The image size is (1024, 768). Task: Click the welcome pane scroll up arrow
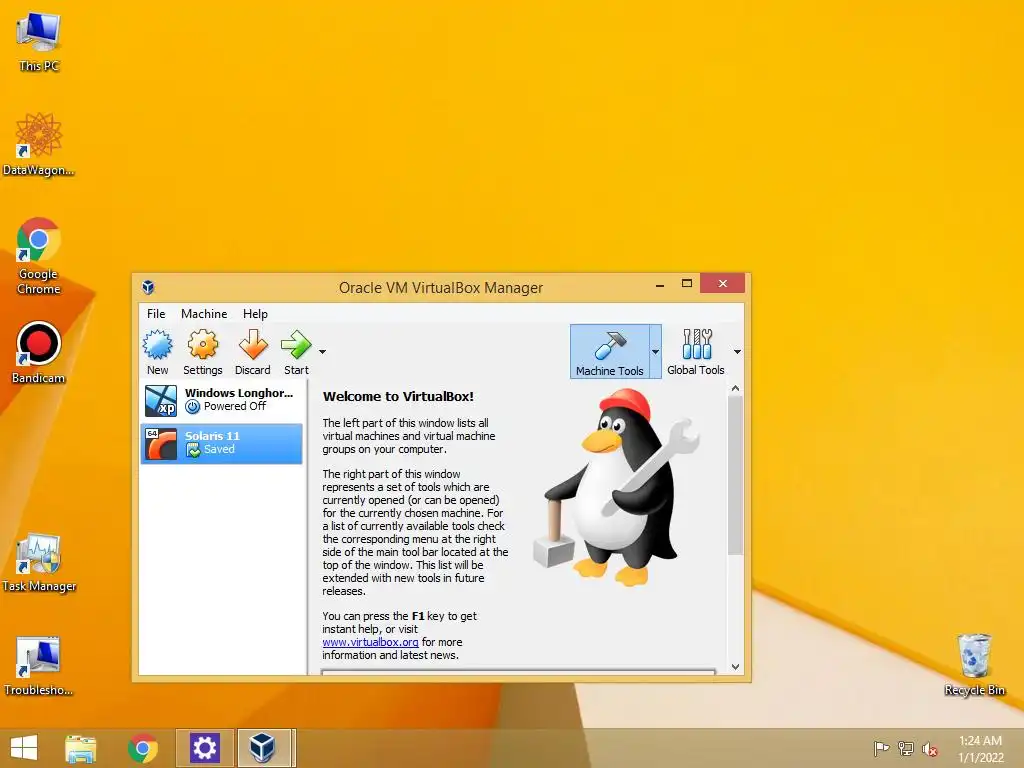click(735, 389)
